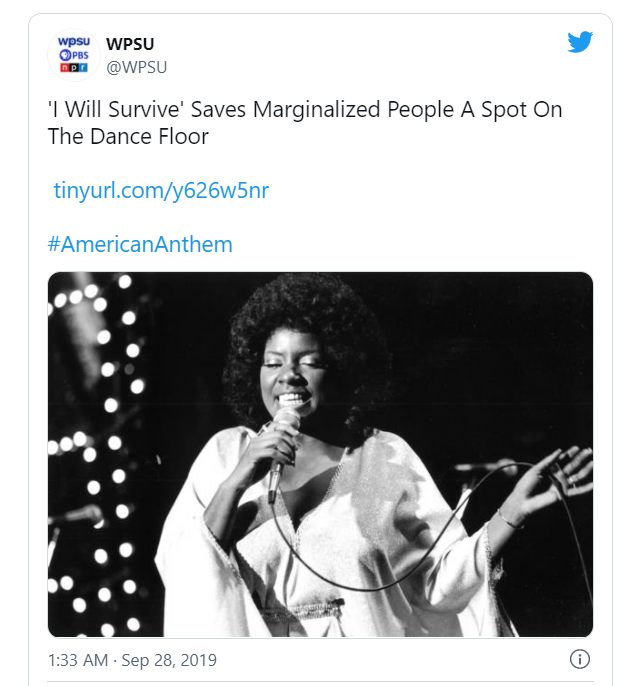Click the WPSU profile avatar
The height and width of the screenshot is (686, 621).
[74, 55]
